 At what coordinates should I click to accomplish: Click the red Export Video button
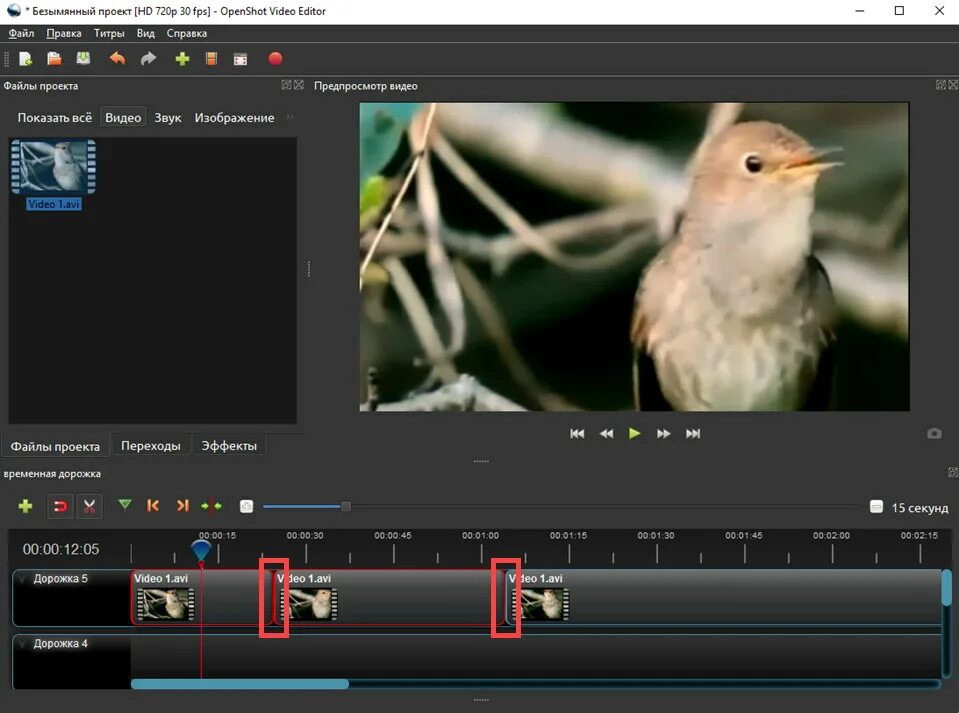click(x=275, y=59)
